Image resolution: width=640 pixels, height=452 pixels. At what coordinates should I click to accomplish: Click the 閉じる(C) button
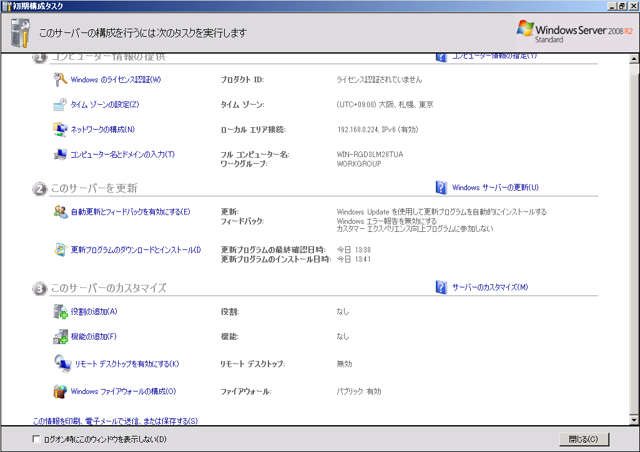click(584, 439)
